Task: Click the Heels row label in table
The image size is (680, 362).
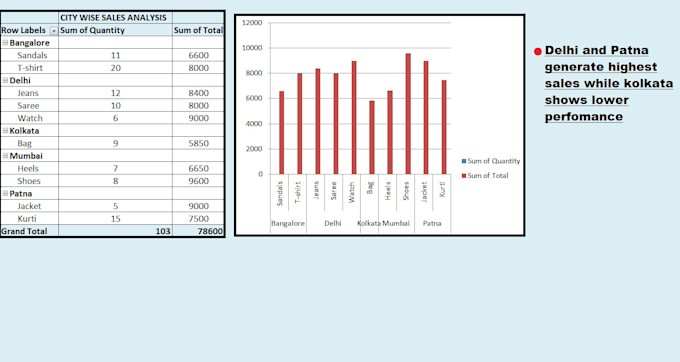Action: 28,168
